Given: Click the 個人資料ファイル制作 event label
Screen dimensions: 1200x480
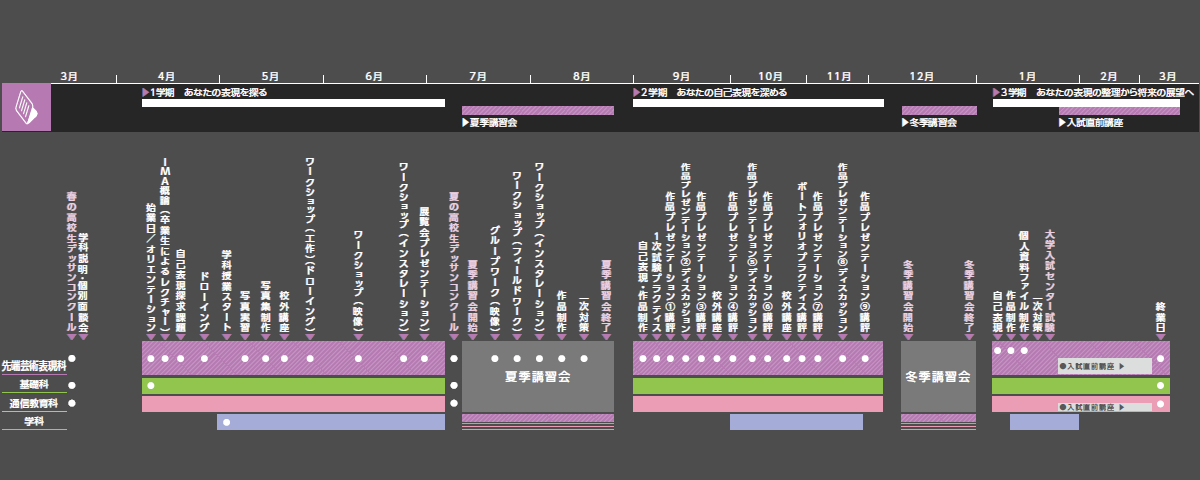Looking at the screenshot, I should coord(1024,283).
